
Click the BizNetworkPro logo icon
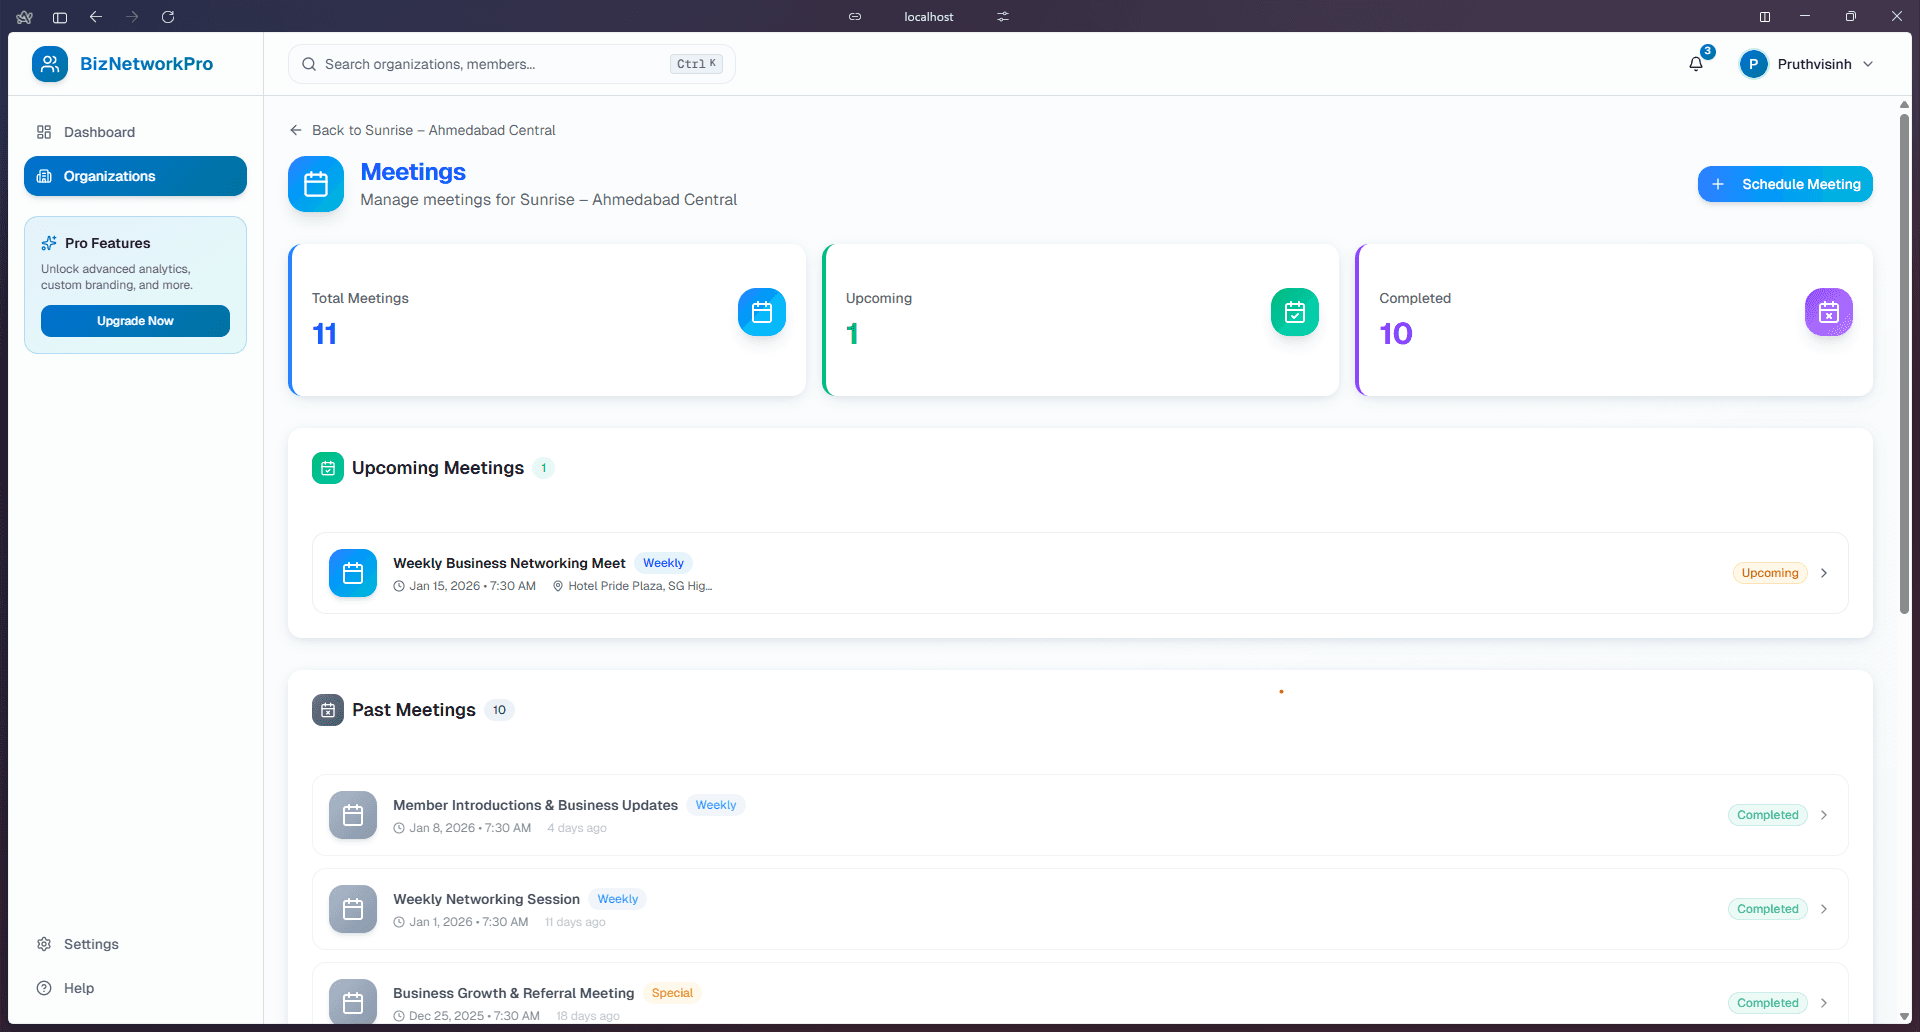(49, 63)
